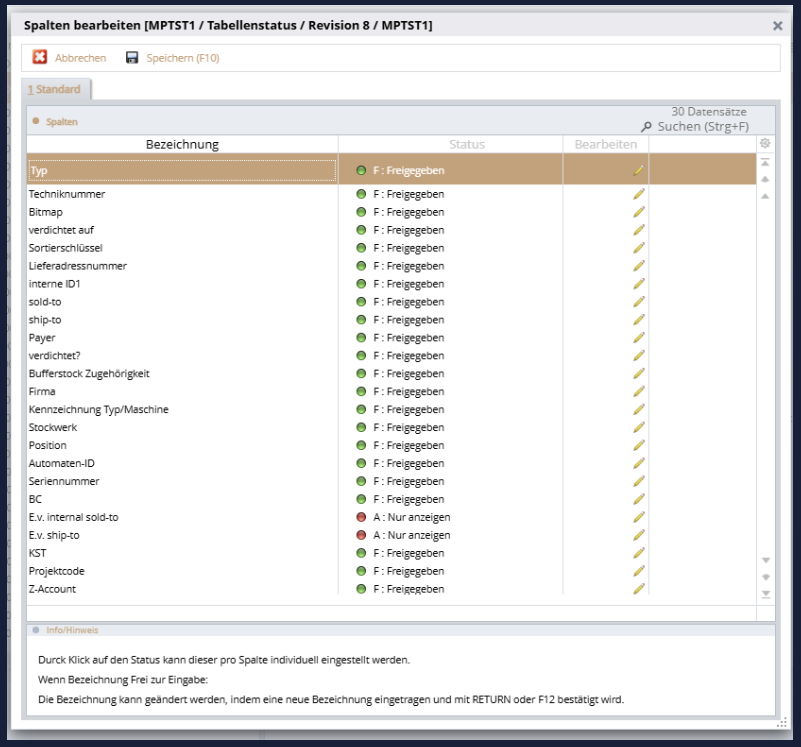The height and width of the screenshot is (747, 801).
Task: Click the Status column header
Action: [466, 145]
